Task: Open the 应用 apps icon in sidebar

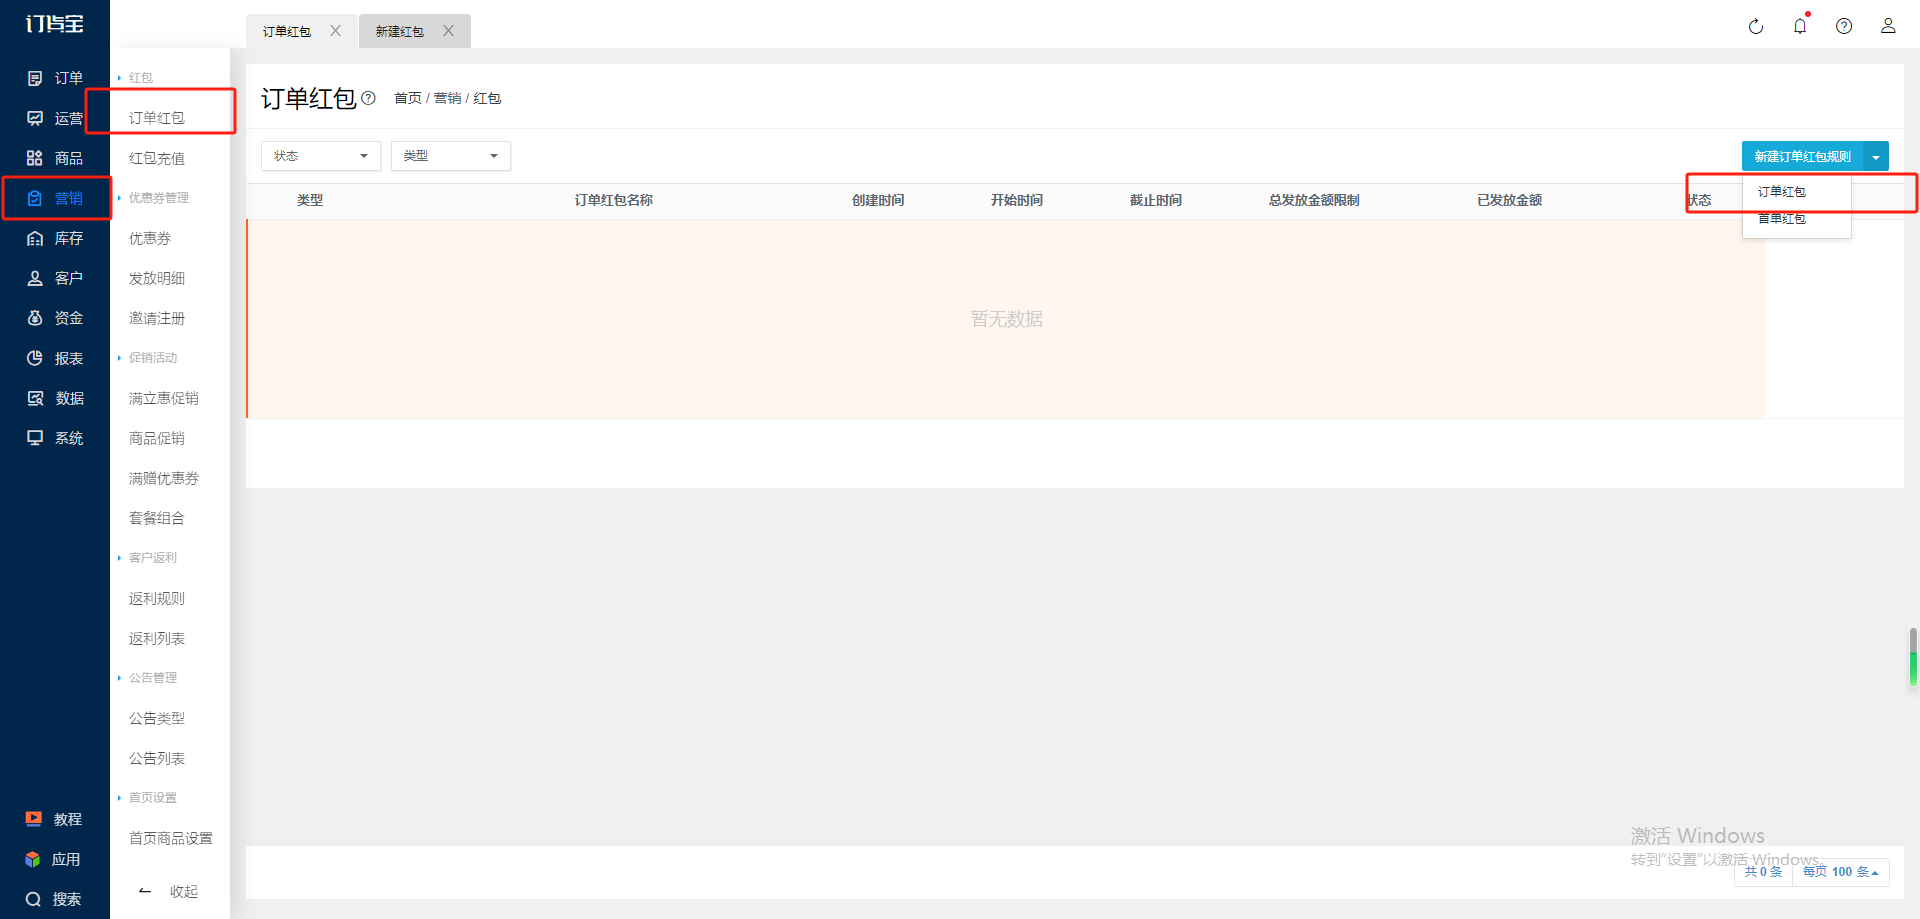Action: (34, 859)
